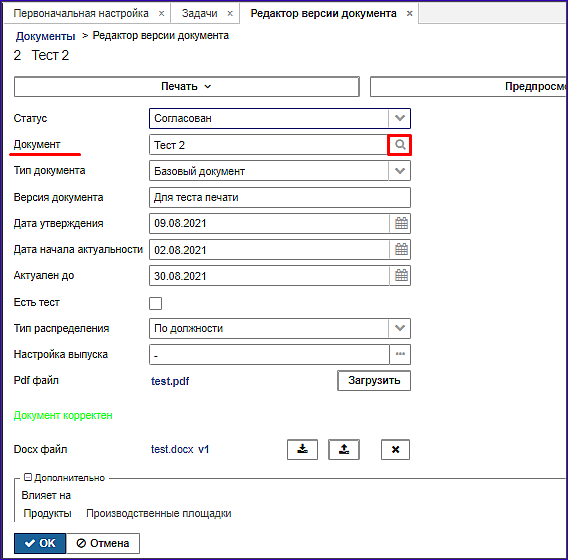
Task: Close the Задачи tab
Action: pyautogui.click(x=230, y=13)
